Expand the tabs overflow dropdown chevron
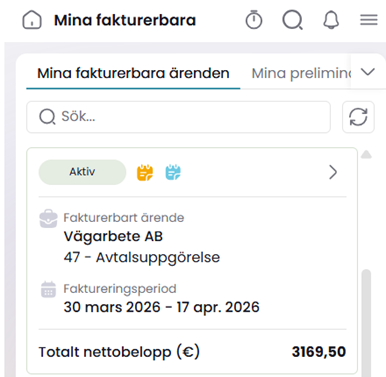 (x=368, y=72)
